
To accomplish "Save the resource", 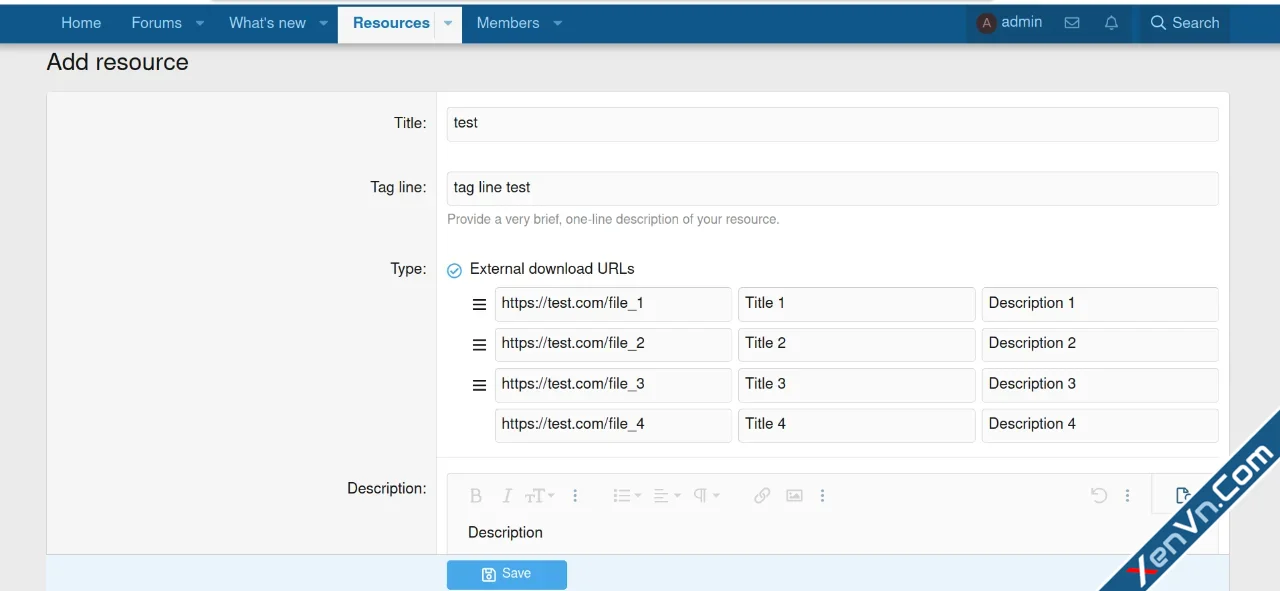I will click(506, 574).
